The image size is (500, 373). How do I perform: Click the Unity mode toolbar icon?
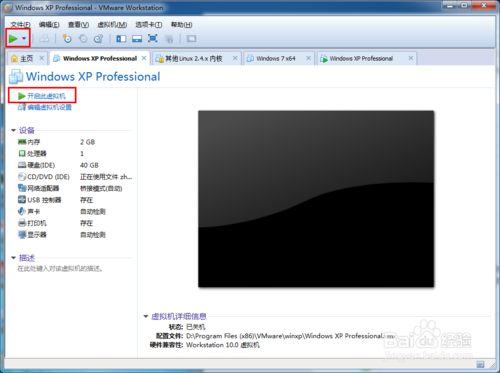coord(169,39)
